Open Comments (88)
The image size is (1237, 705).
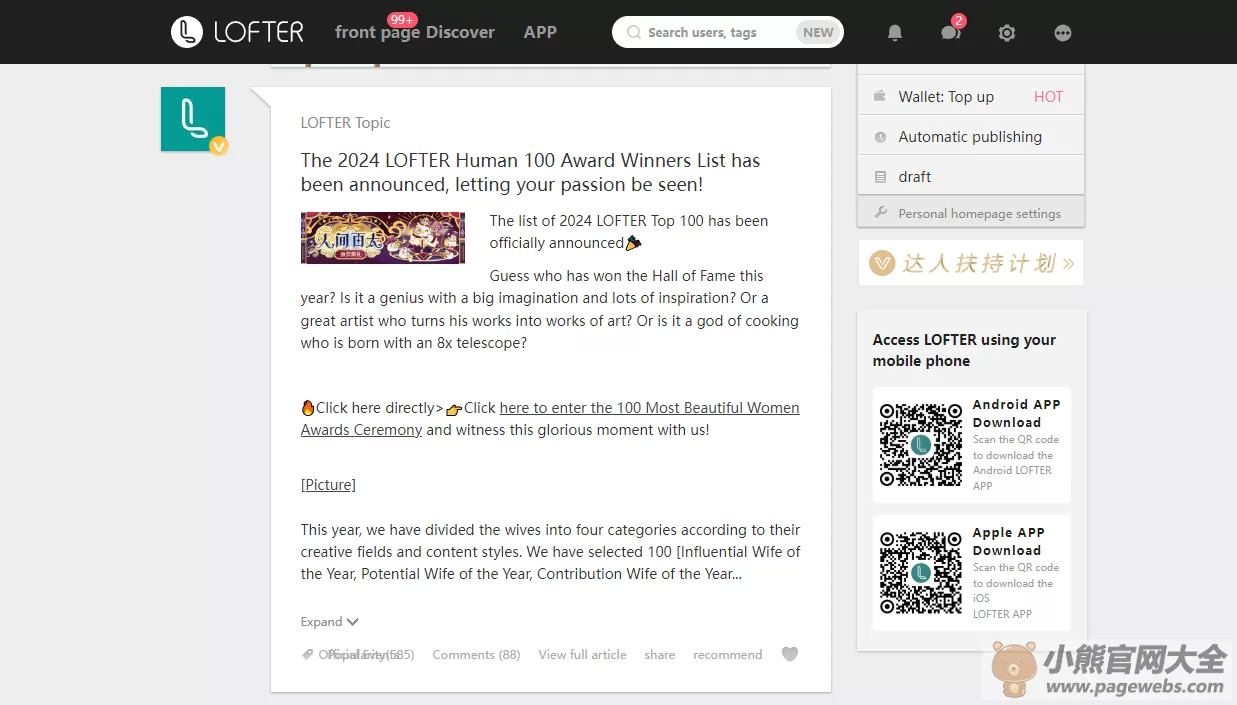476,655
